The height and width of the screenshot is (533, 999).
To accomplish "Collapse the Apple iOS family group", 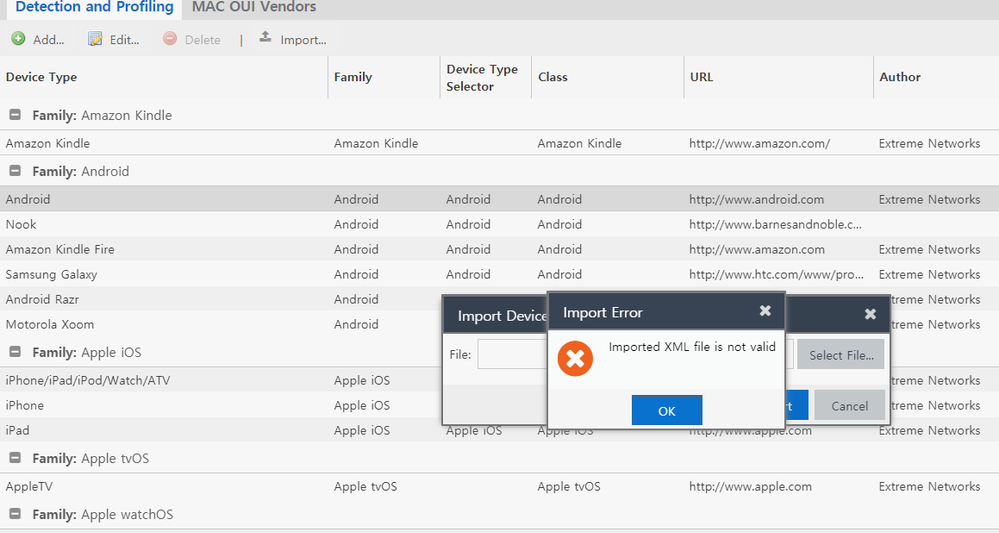I will coord(15,352).
